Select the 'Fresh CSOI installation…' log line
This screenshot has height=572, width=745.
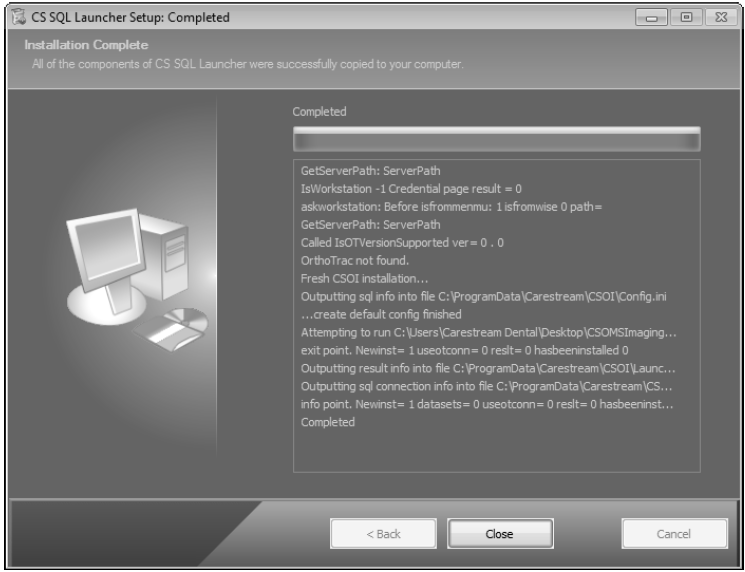364,278
